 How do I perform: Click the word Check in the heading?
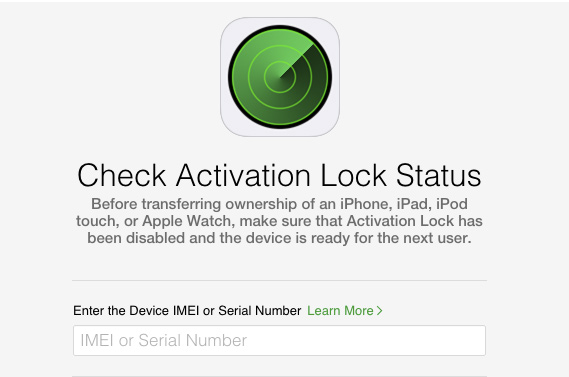[x=122, y=176]
